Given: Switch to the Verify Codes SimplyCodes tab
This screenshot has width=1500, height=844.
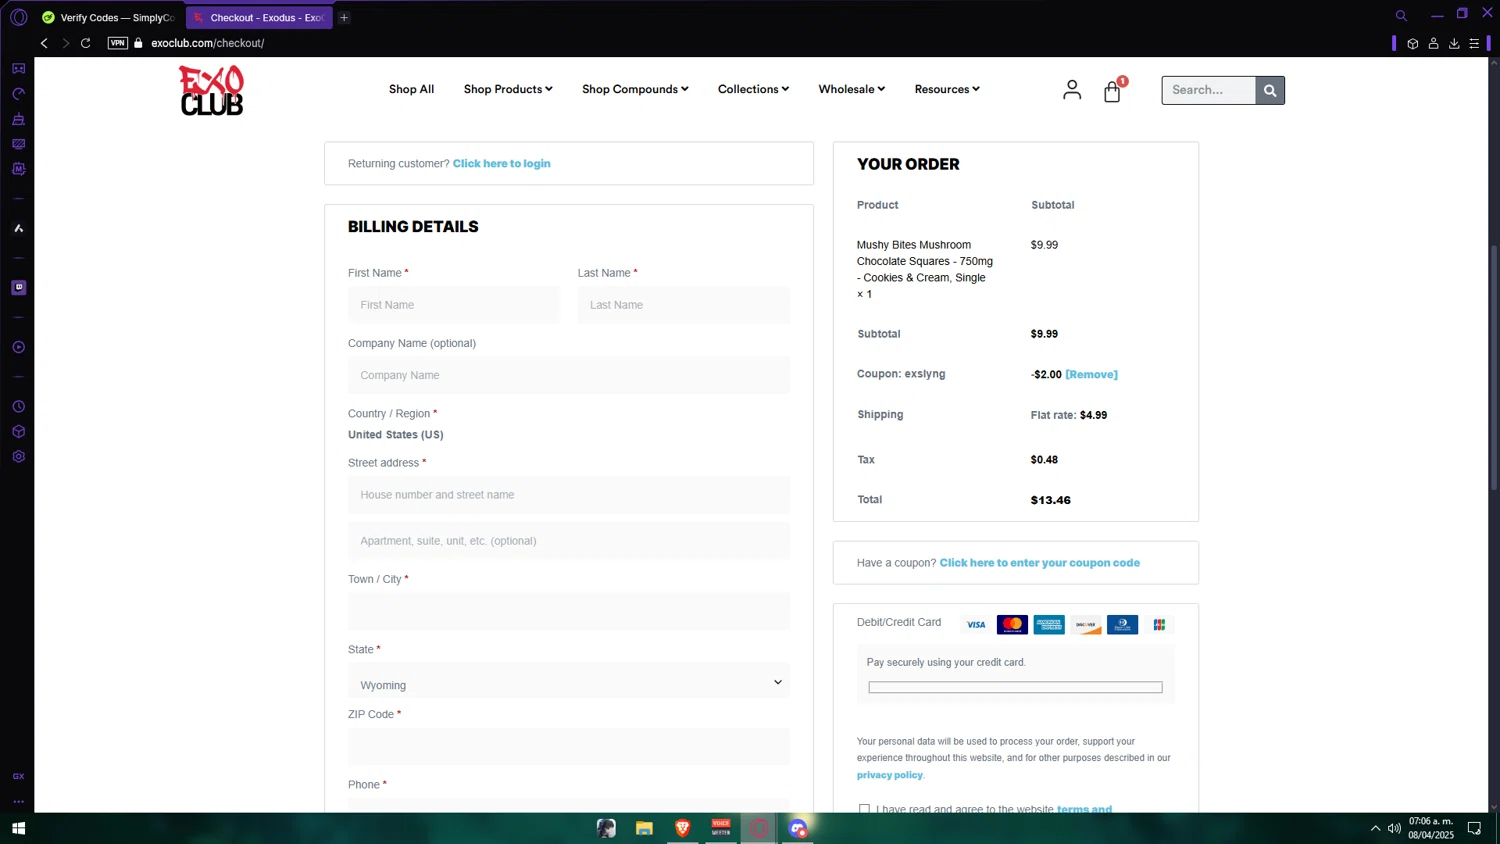Looking at the screenshot, I should [x=110, y=17].
